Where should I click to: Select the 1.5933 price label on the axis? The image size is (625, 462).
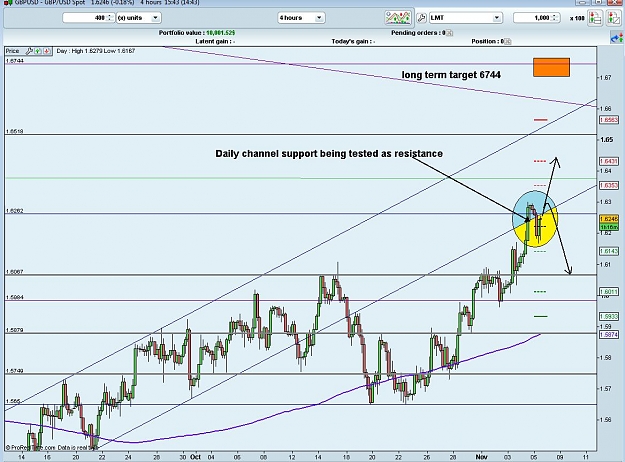[x=609, y=317]
